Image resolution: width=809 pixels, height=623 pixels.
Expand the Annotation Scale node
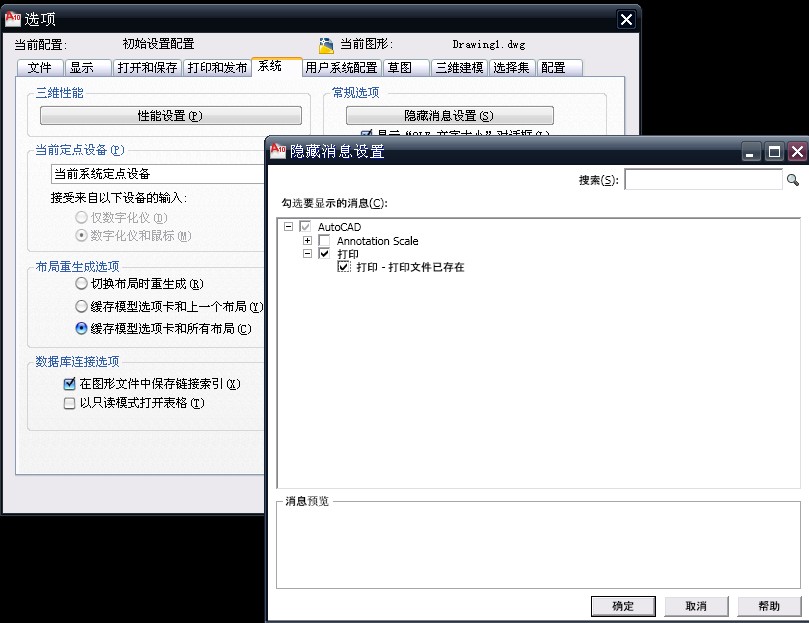308,240
